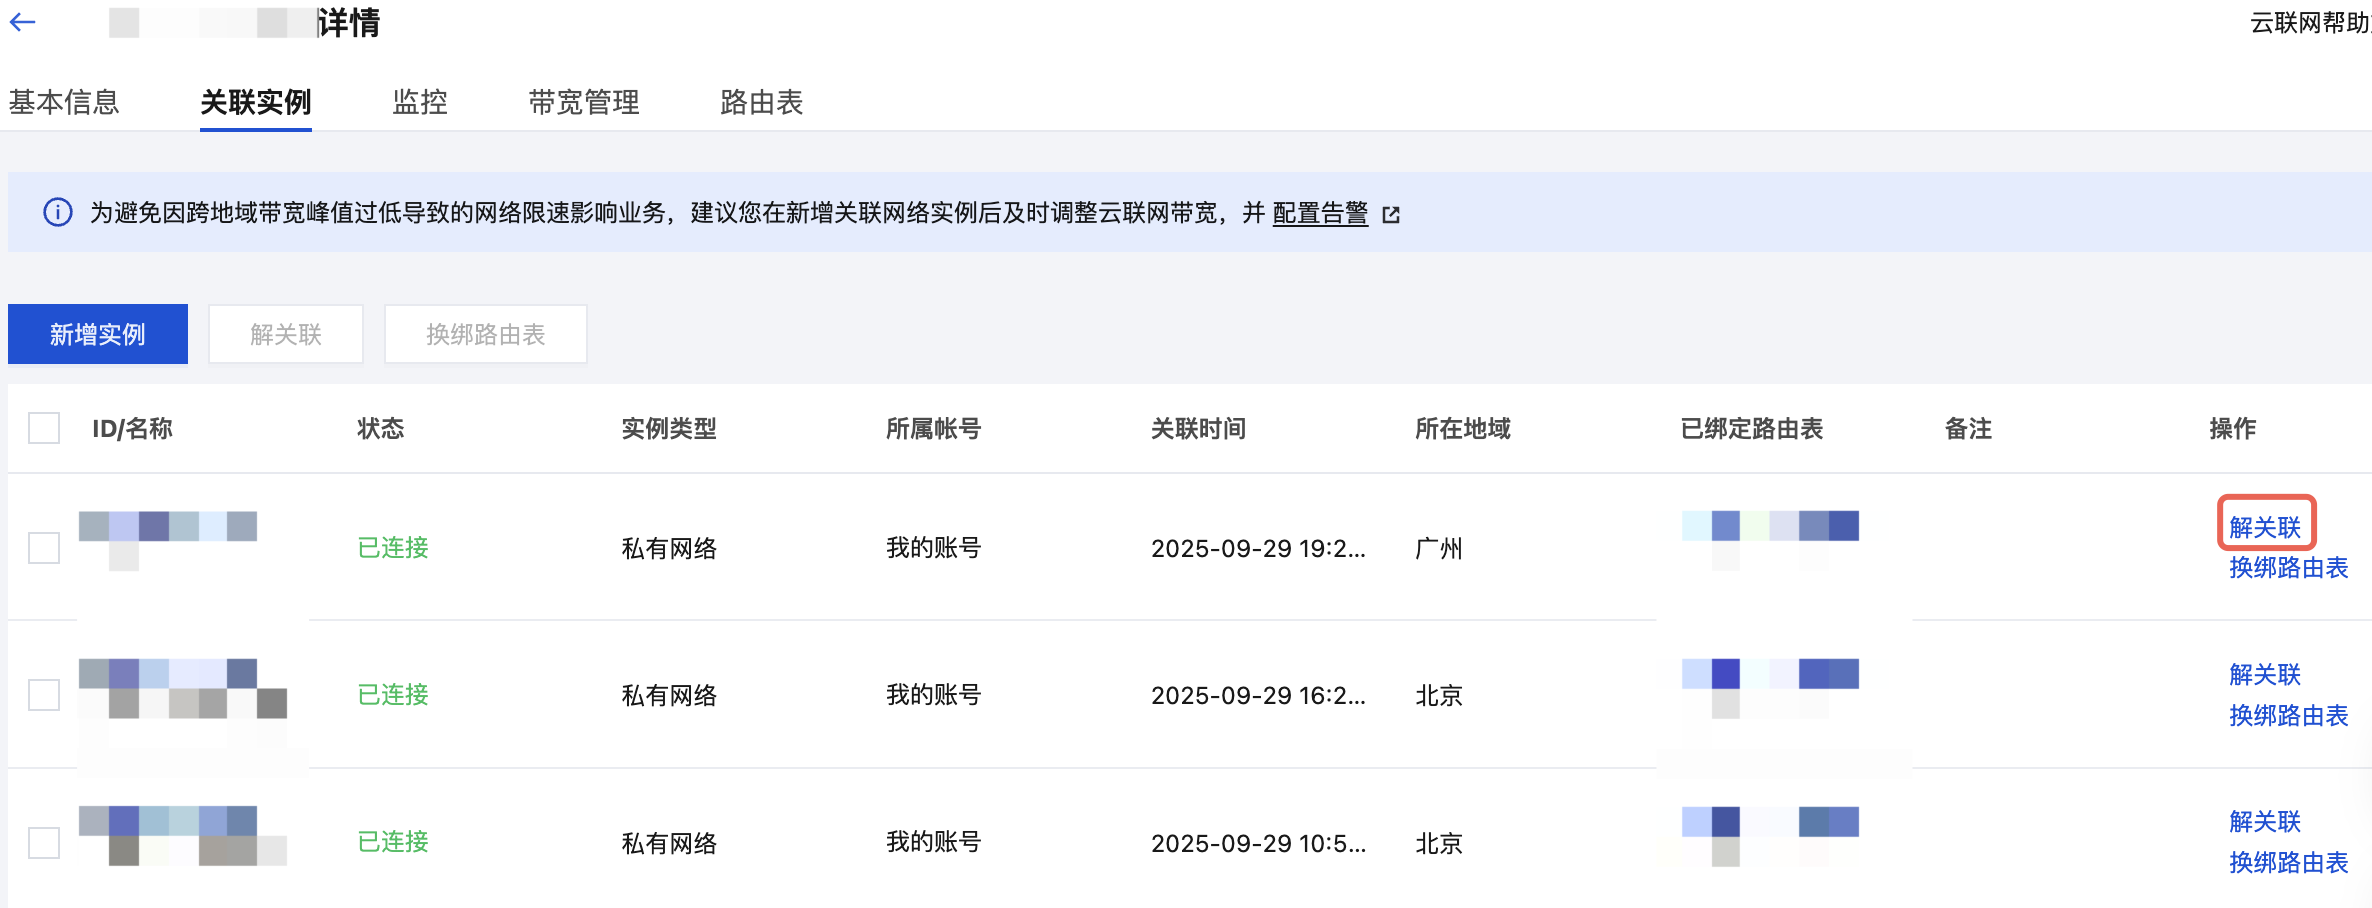Screen dimensions: 2372x908
Task: Click 解关联 for the 广州 instance
Action: [2266, 527]
